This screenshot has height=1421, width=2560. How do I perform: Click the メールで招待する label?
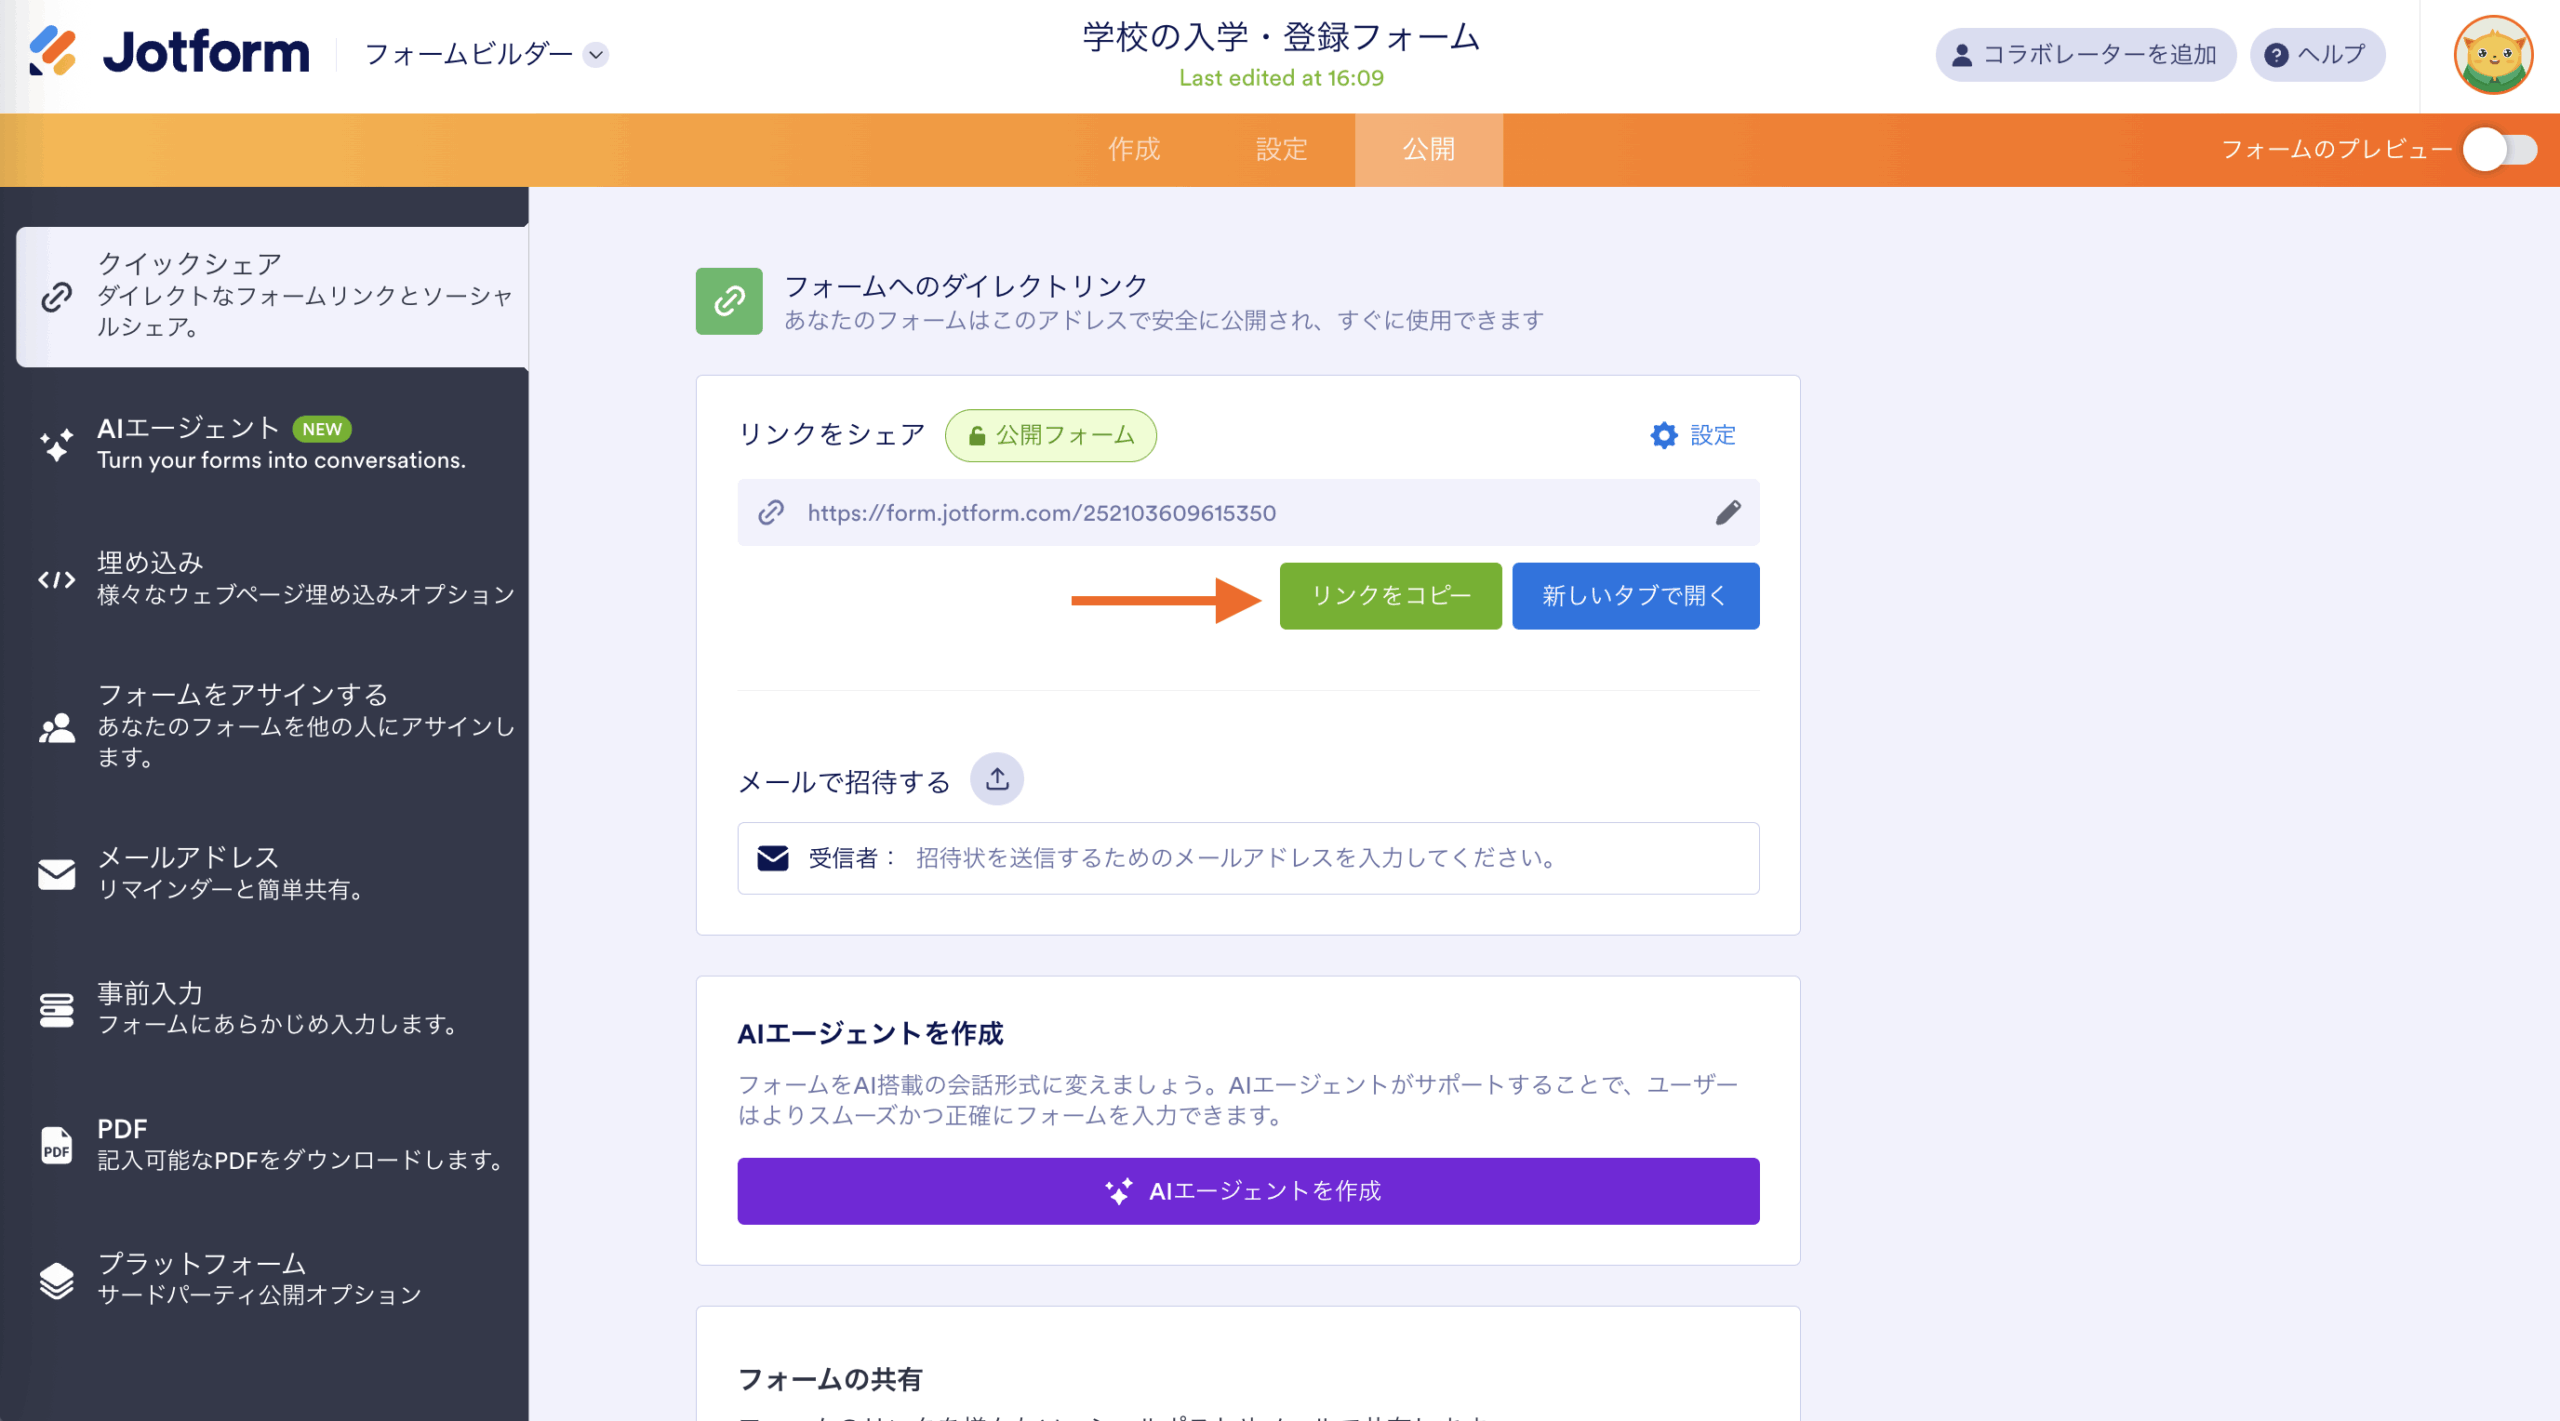(844, 782)
